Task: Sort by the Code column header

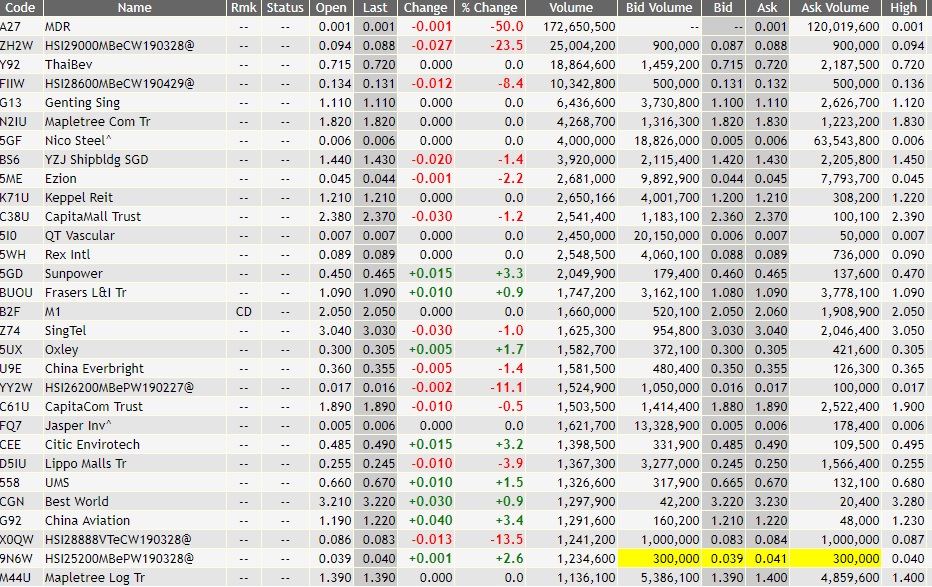Action: point(20,8)
